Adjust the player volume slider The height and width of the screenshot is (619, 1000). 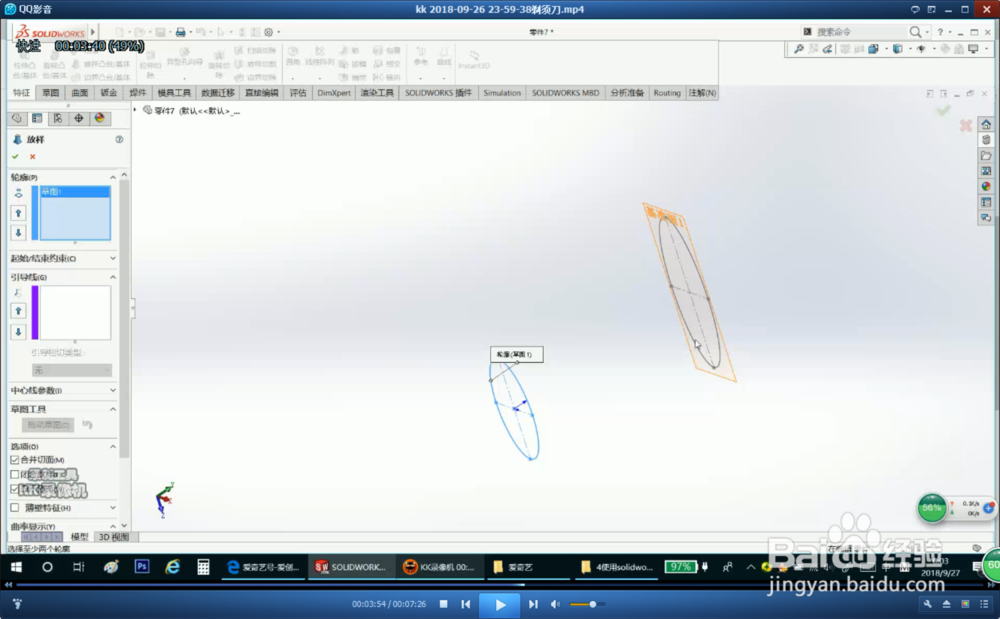(x=587, y=604)
